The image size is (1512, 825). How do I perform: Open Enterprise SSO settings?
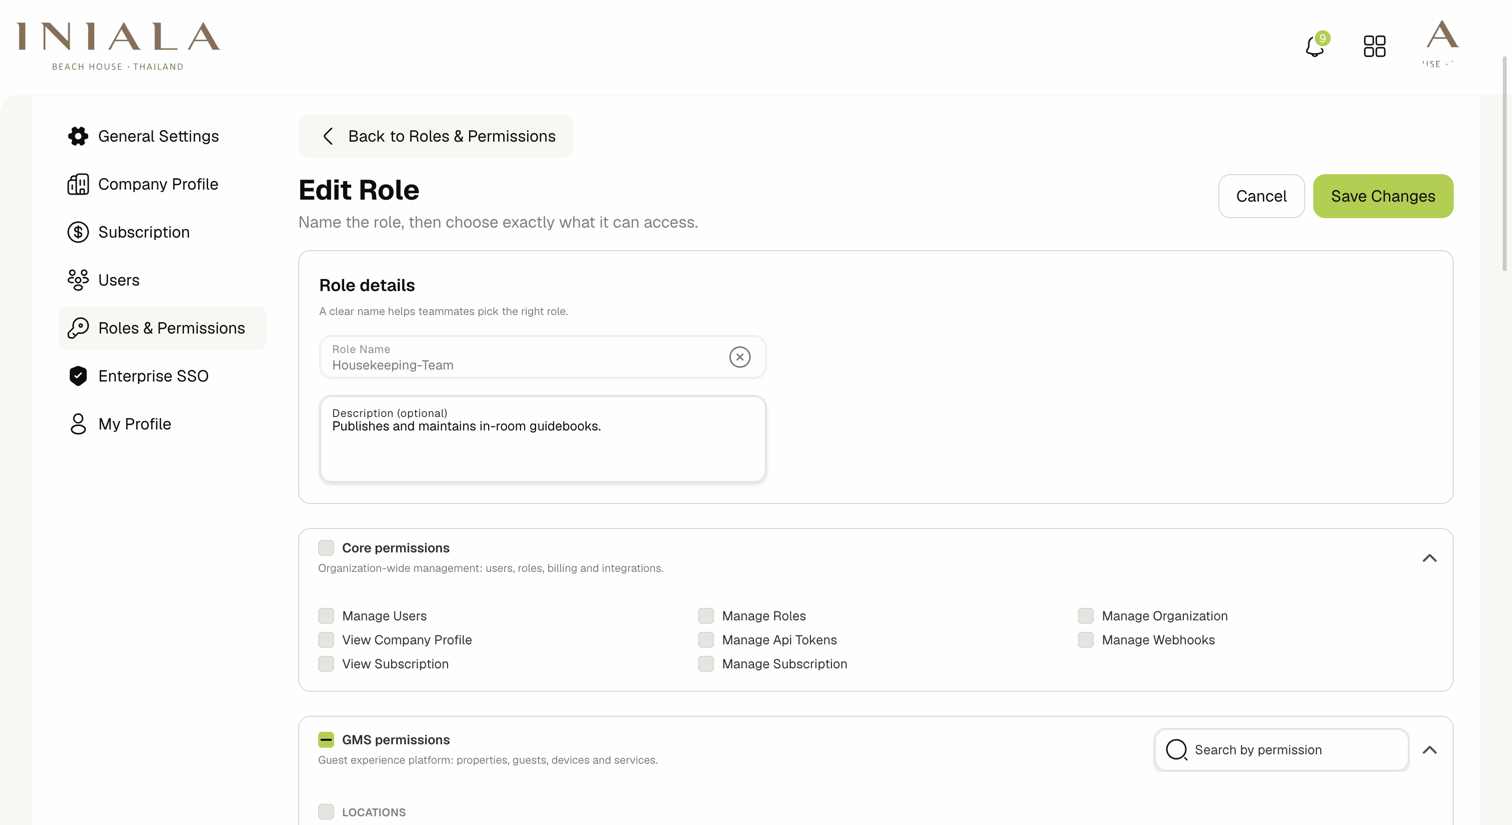162,376
